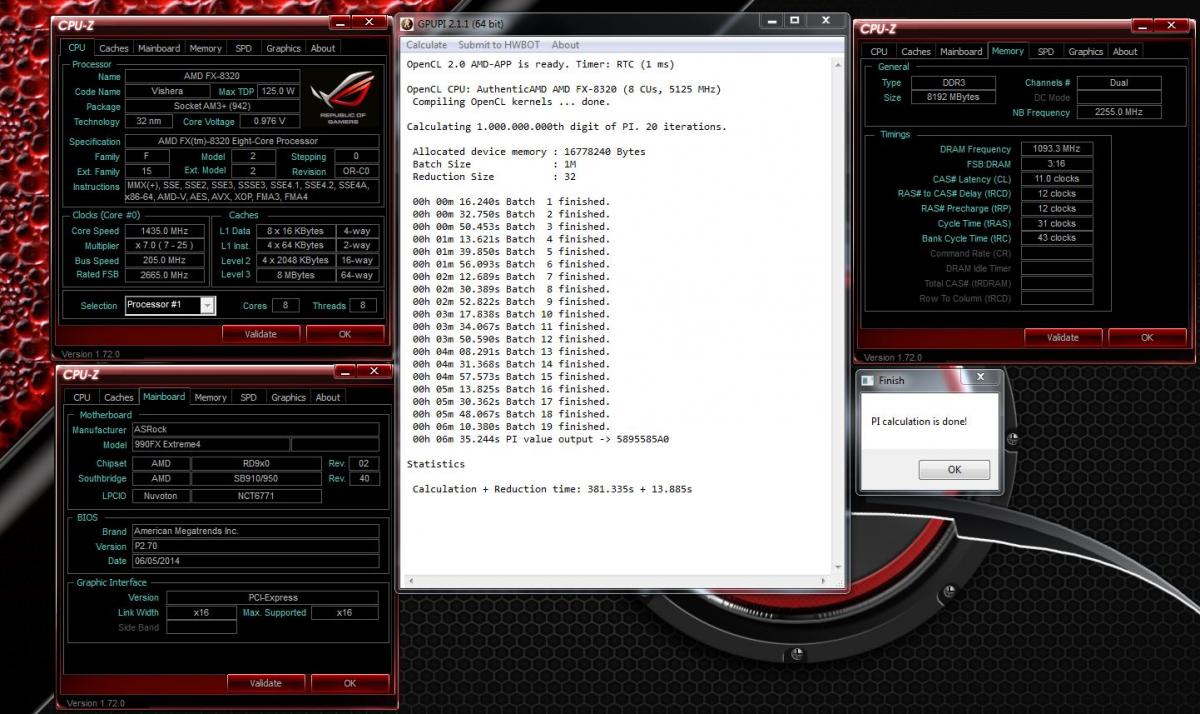Click the Channels # value Dual
The width and height of the screenshot is (1200, 714).
1118,83
